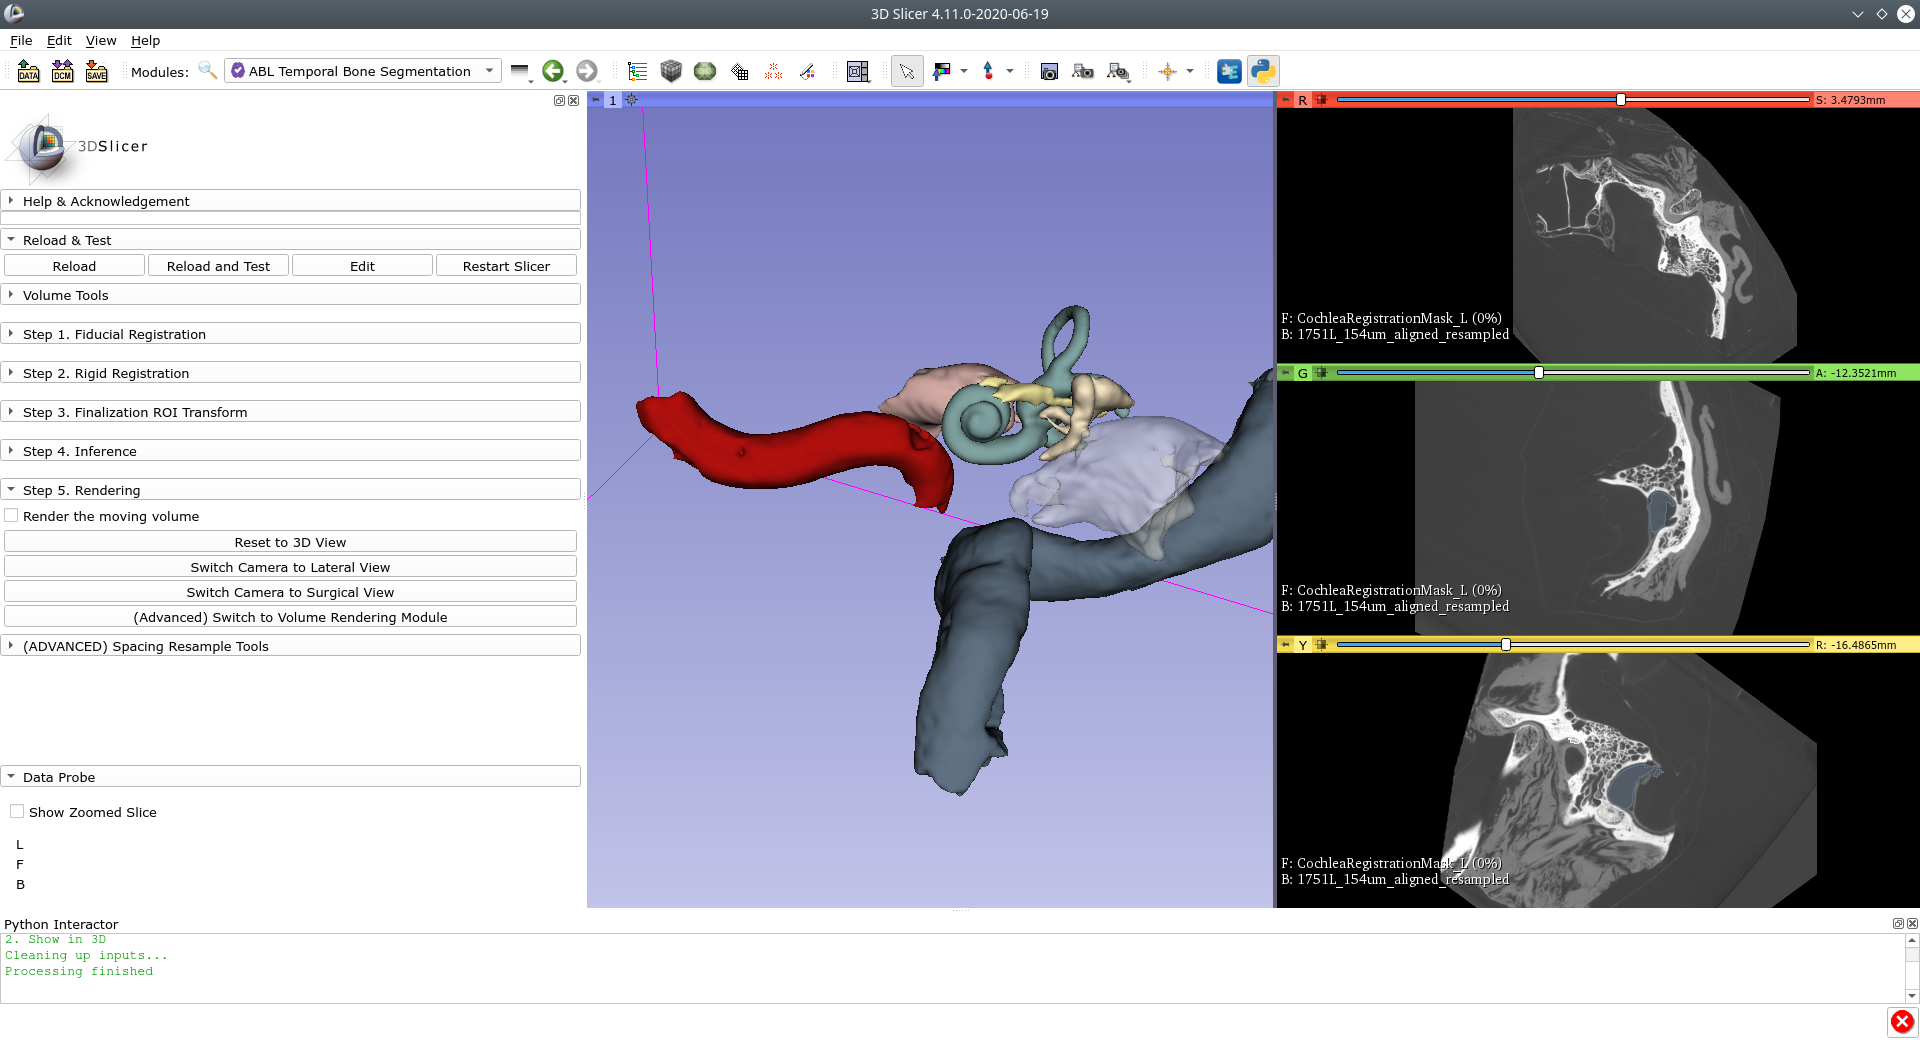
Task: Select the mouse pointer interaction mode
Action: [x=907, y=71]
